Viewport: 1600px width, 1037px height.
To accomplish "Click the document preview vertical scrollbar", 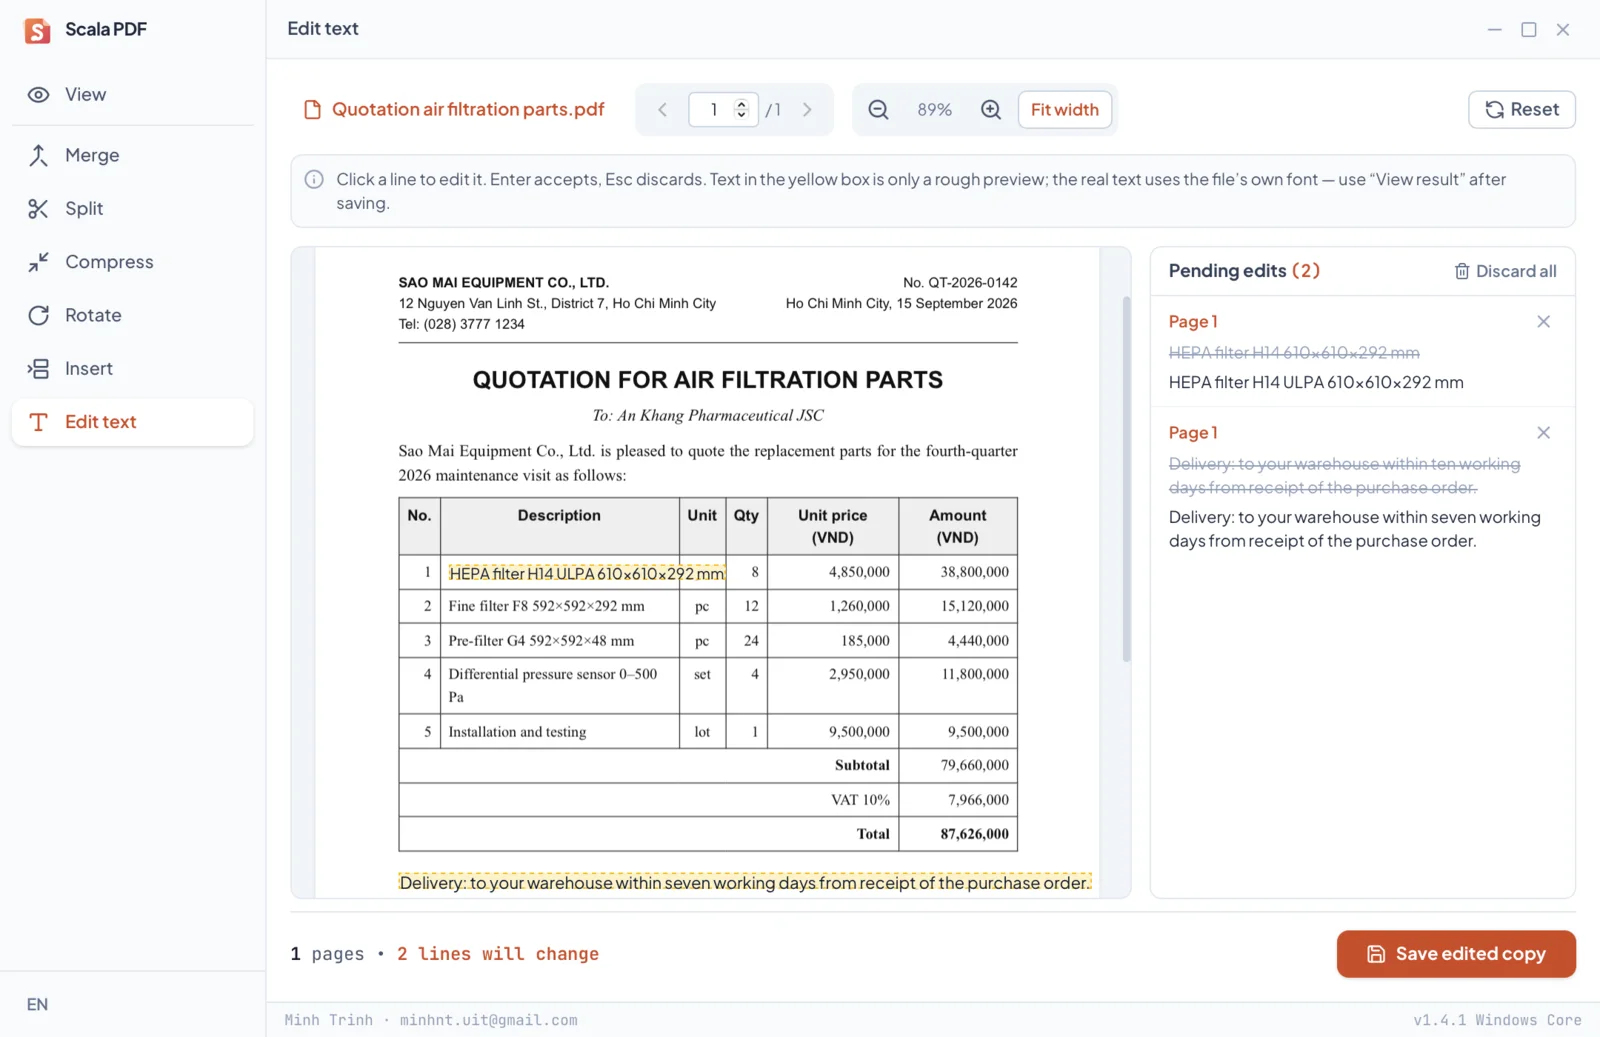I will (1126, 479).
